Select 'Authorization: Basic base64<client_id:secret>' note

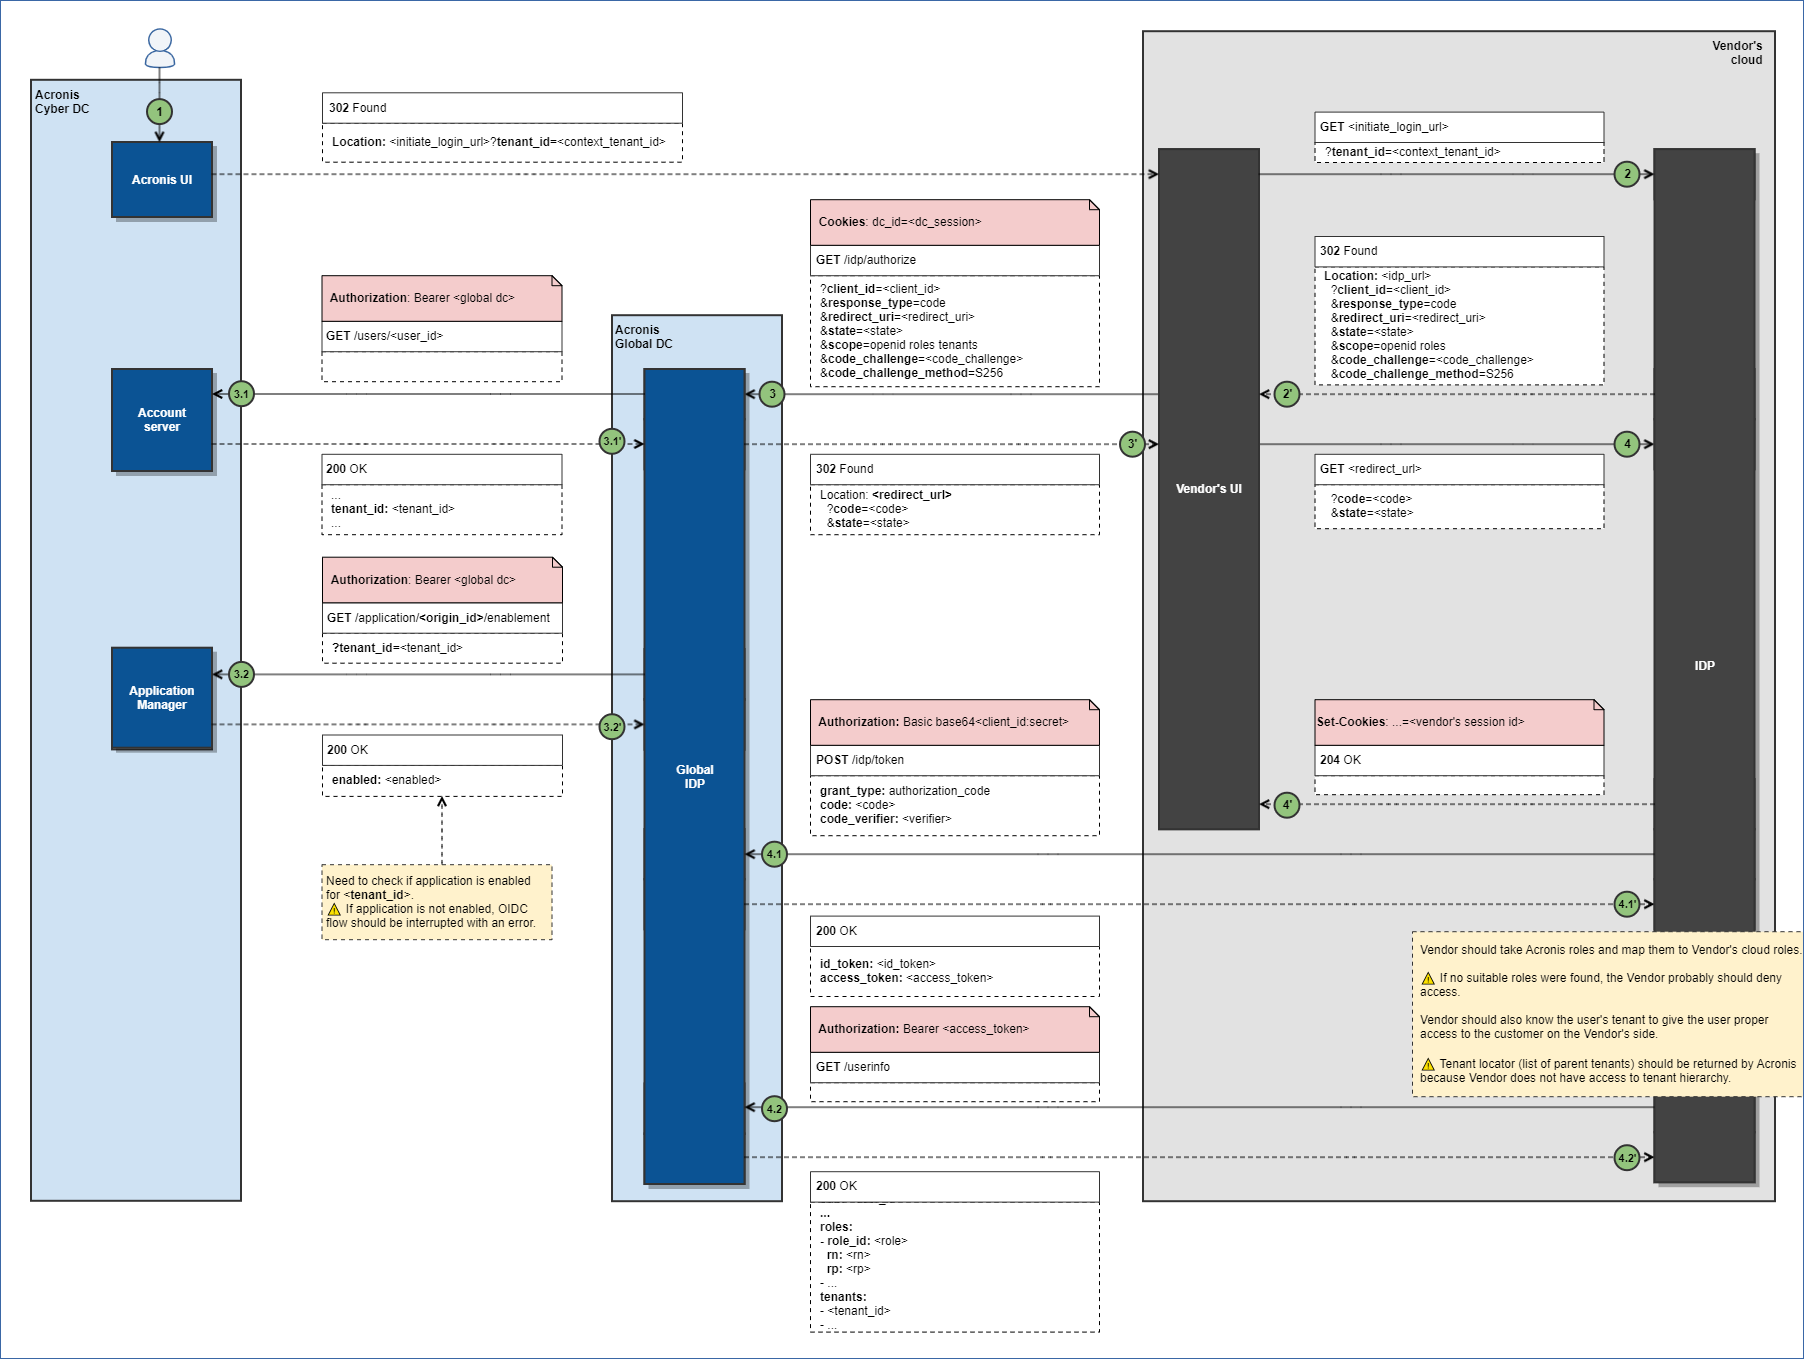tap(955, 722)
